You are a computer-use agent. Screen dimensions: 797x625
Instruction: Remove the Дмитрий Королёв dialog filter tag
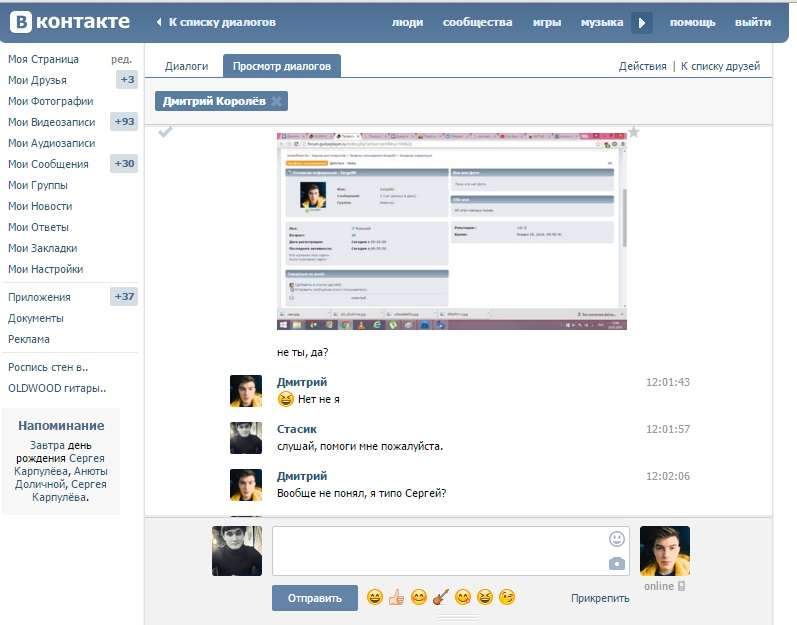pos(277,101)
